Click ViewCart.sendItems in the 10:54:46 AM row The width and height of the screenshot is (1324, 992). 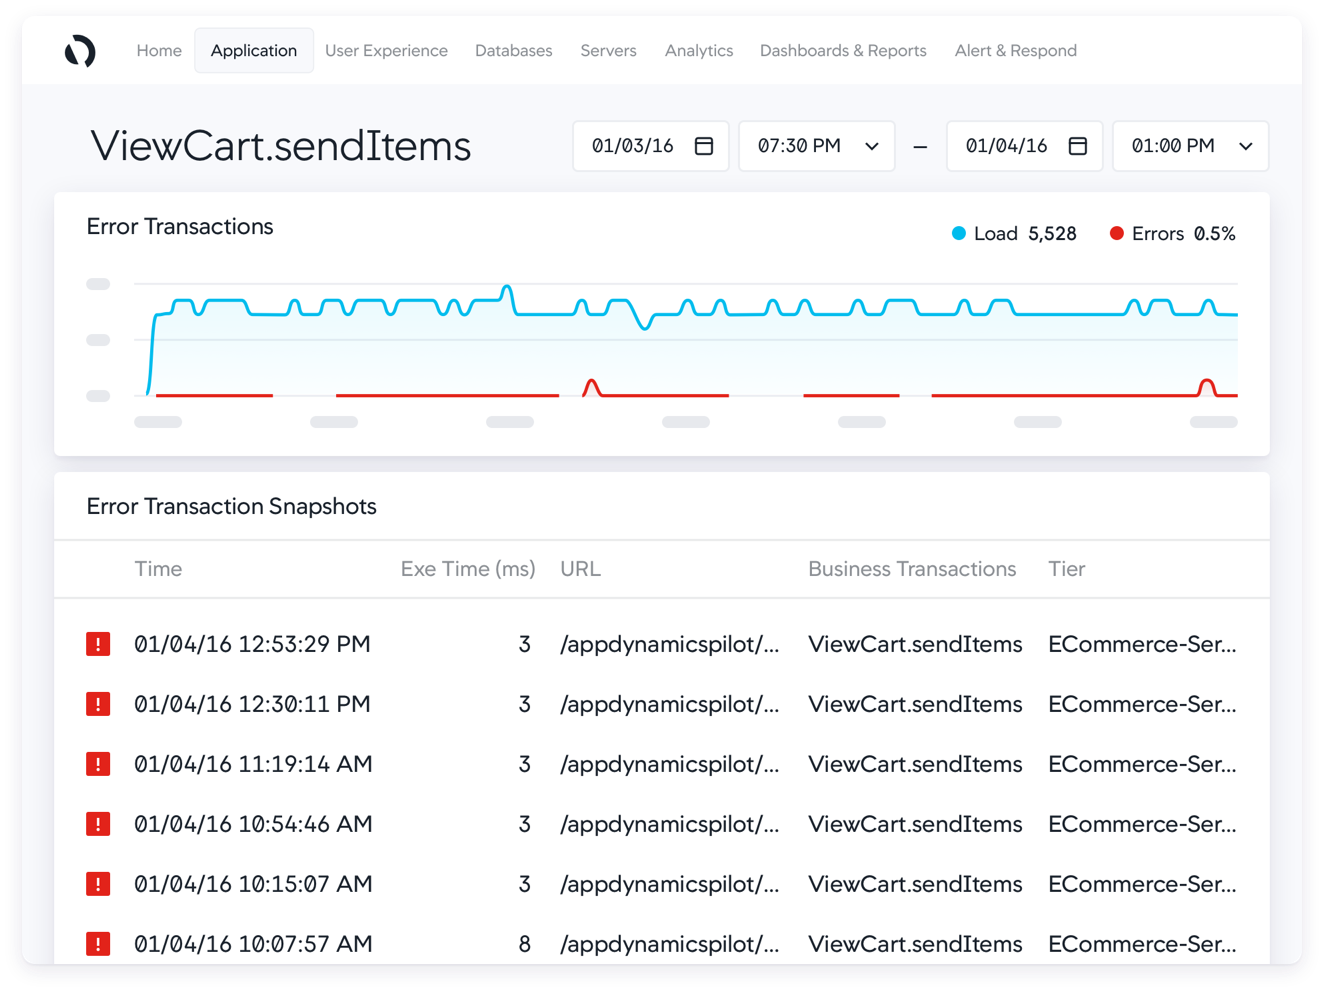[915, 824]
